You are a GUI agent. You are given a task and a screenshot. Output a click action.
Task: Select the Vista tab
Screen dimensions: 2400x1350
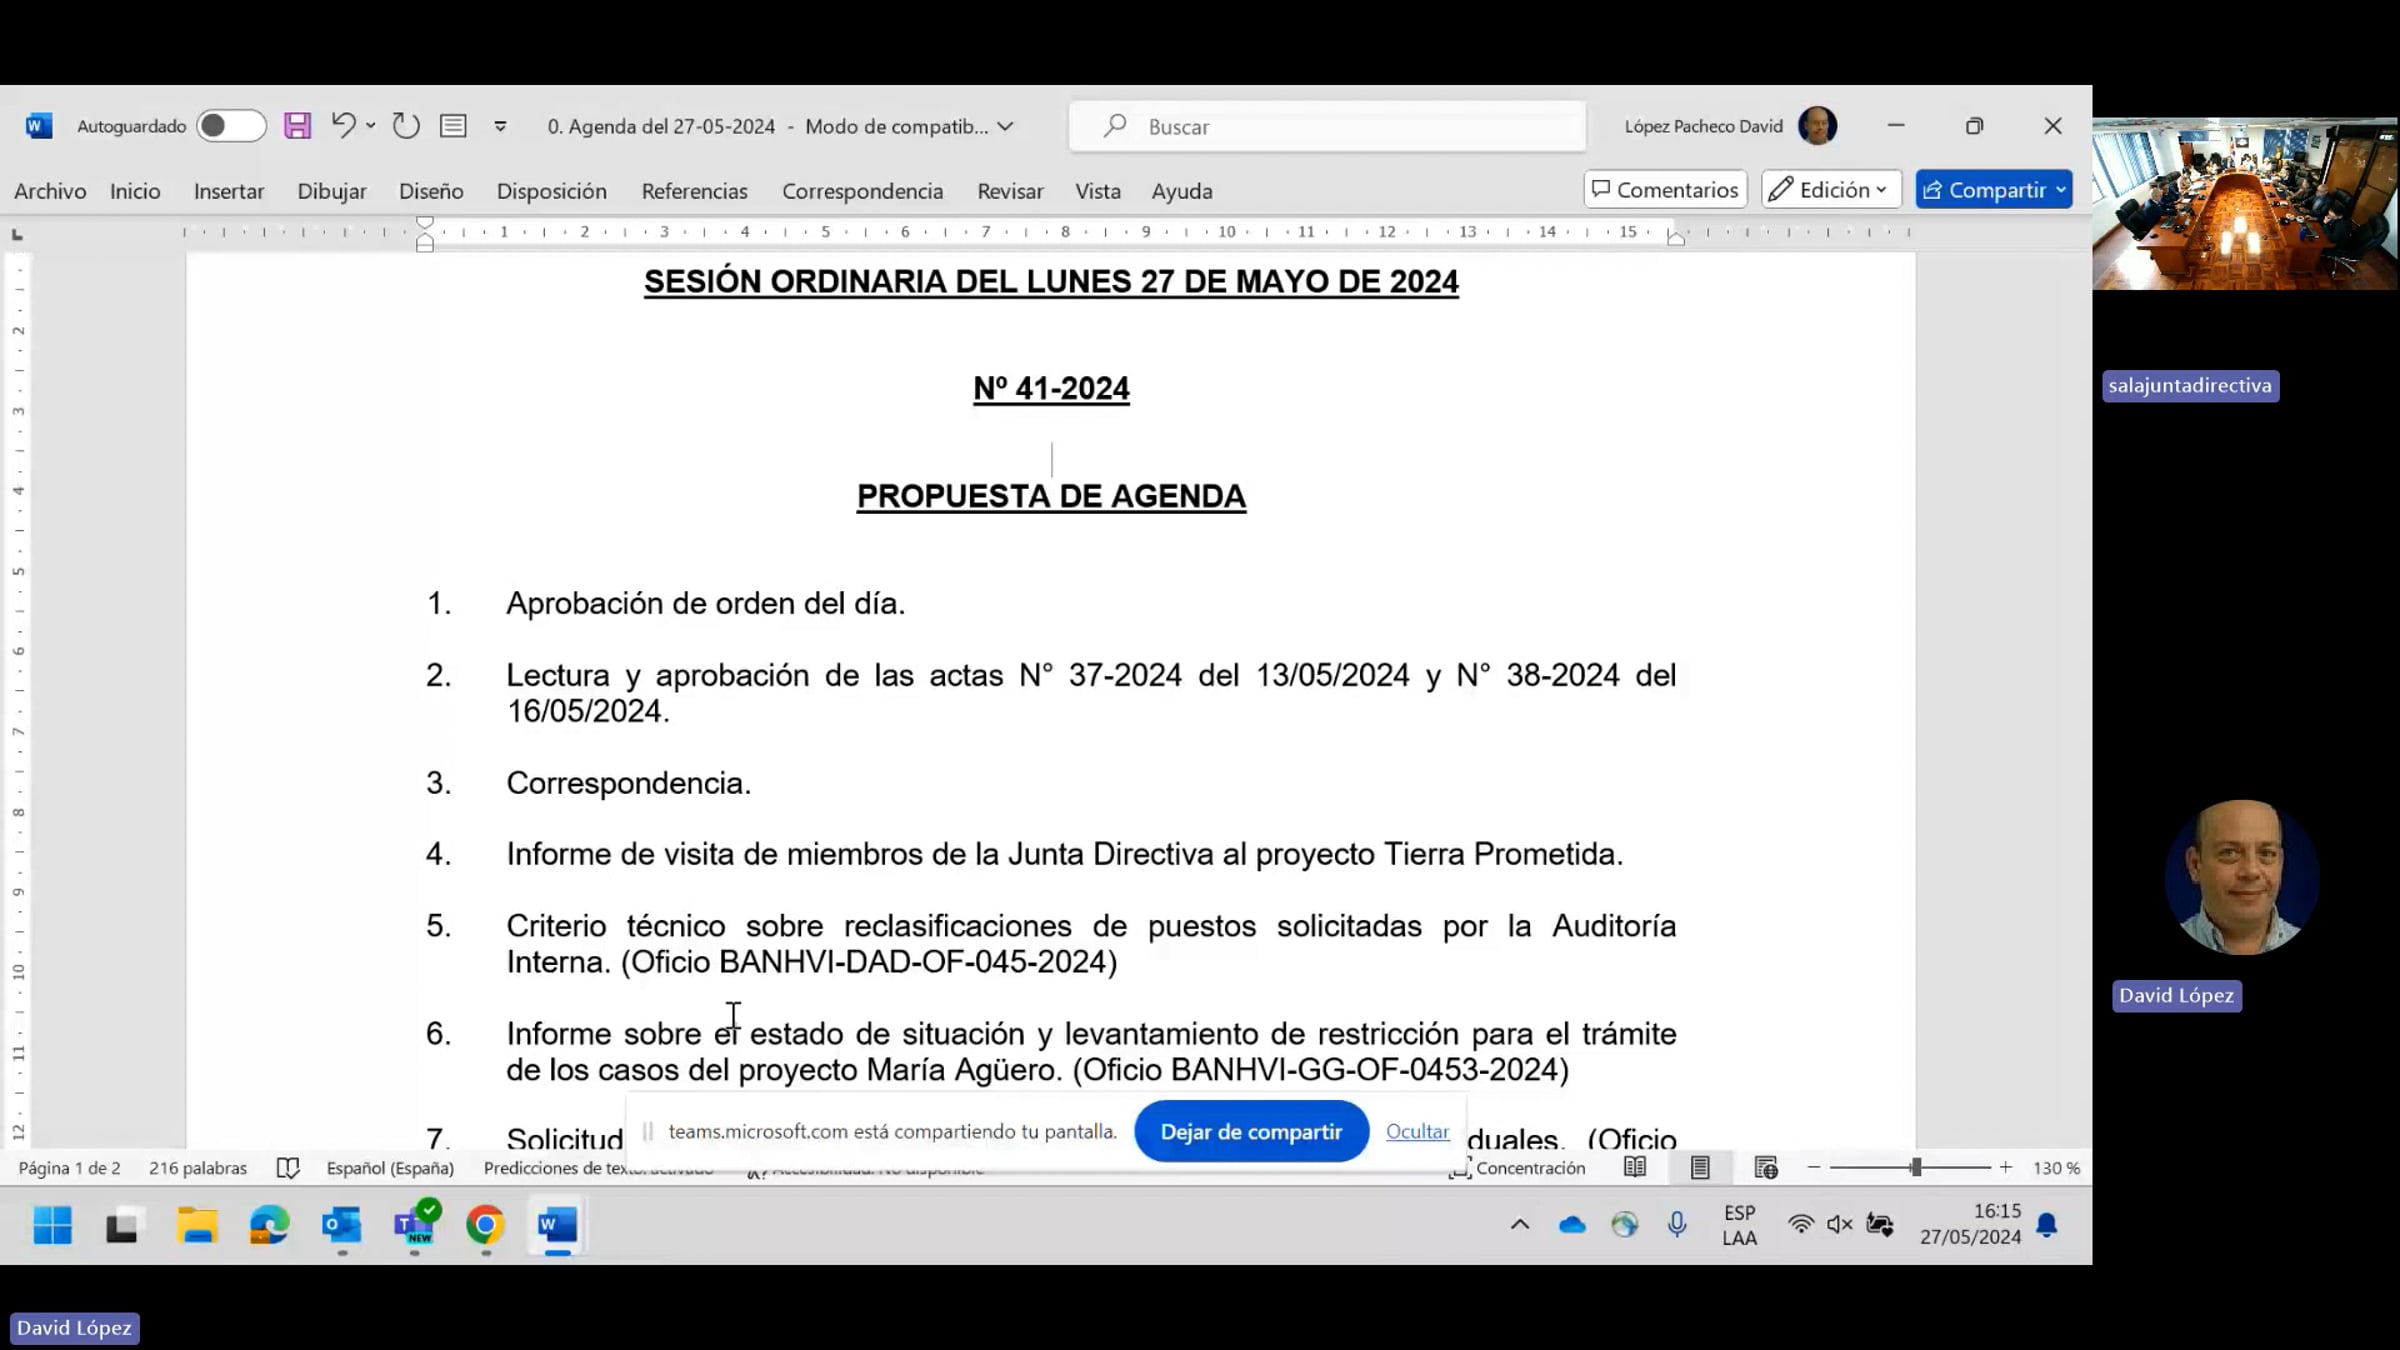[1098, 191]
